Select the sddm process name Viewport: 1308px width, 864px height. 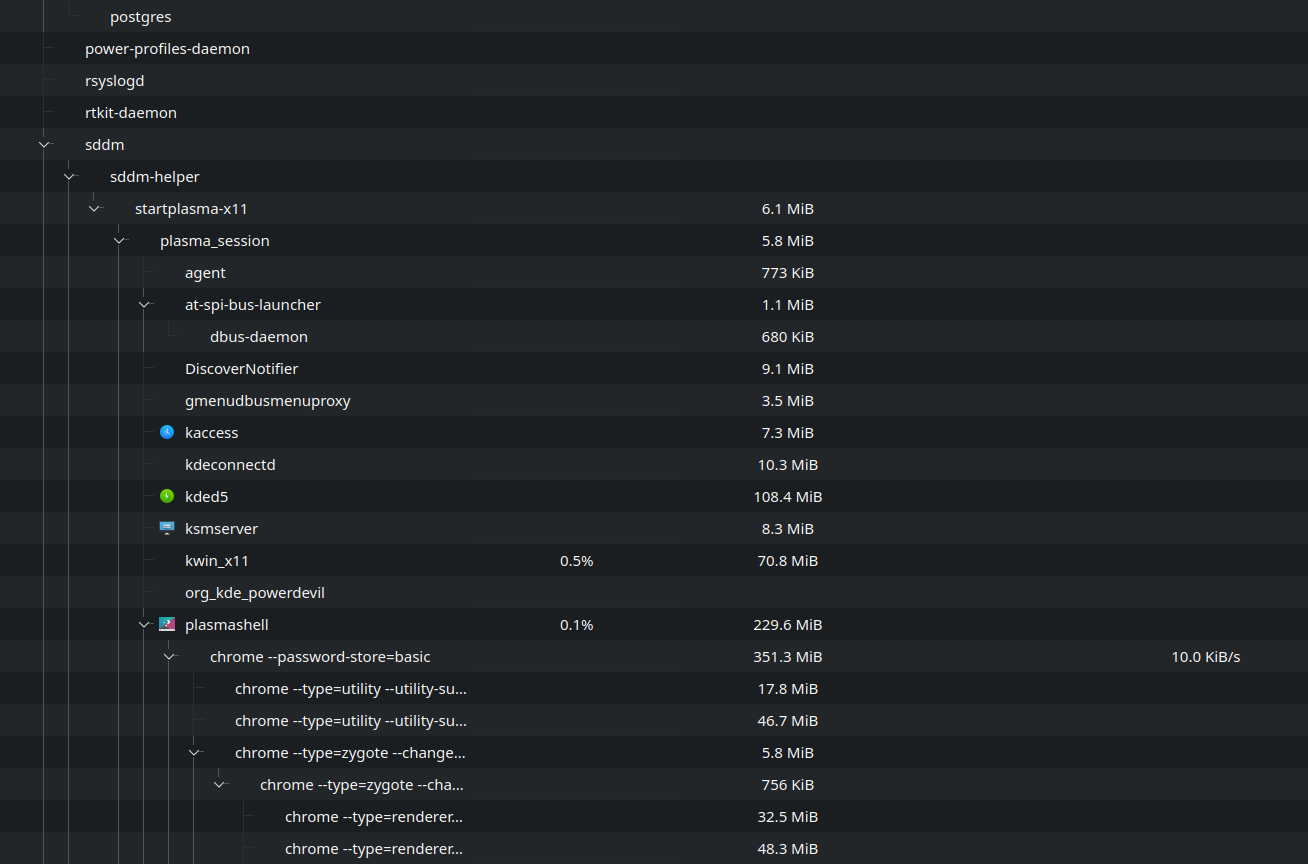(105, 144)
